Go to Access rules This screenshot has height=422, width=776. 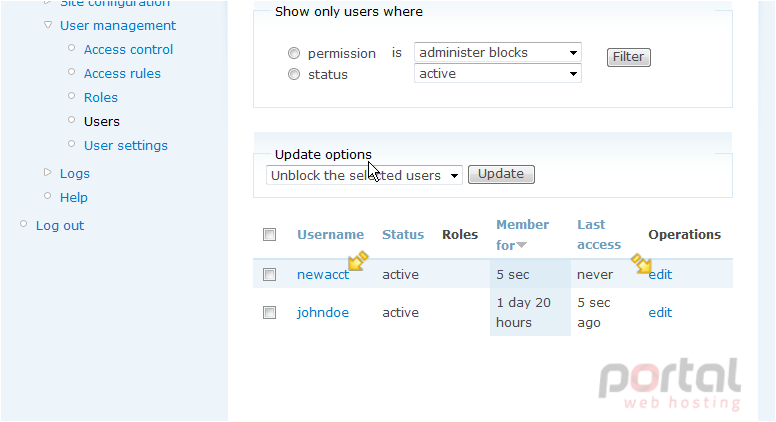122,74
